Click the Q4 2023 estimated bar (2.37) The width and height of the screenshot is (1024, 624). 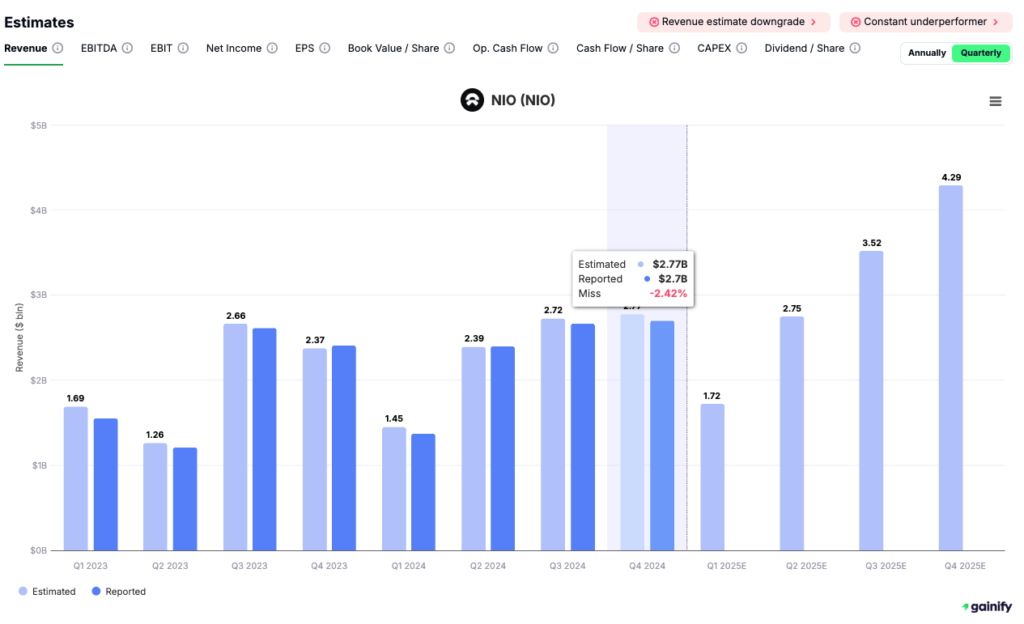pos(315,449)
